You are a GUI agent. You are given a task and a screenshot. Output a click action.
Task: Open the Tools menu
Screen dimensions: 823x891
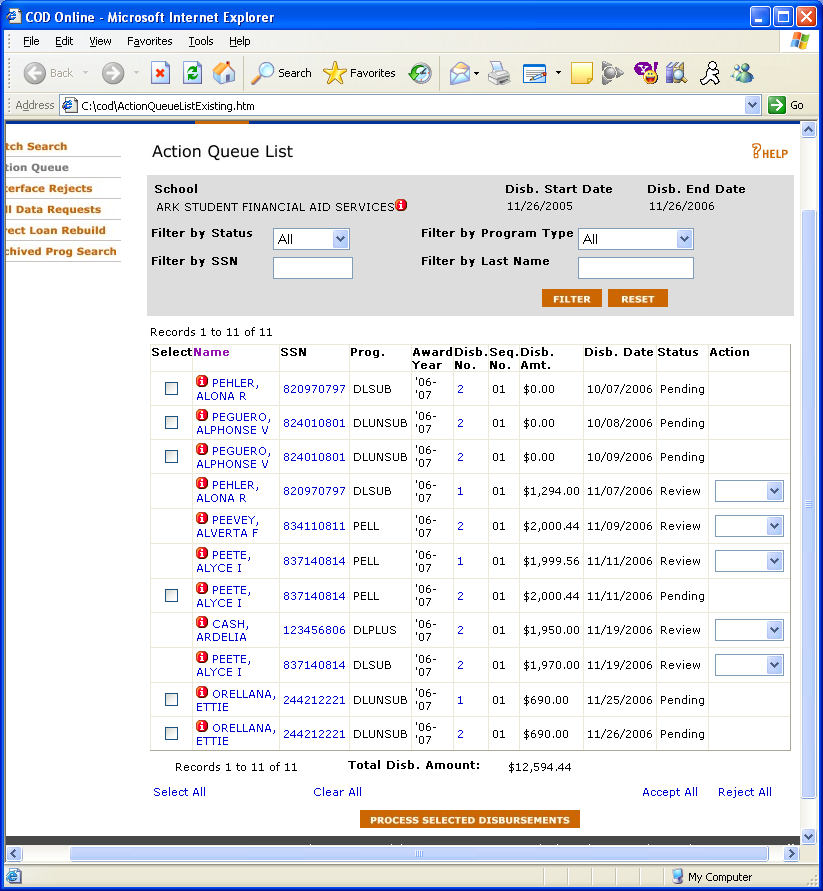tap(201, 41)
